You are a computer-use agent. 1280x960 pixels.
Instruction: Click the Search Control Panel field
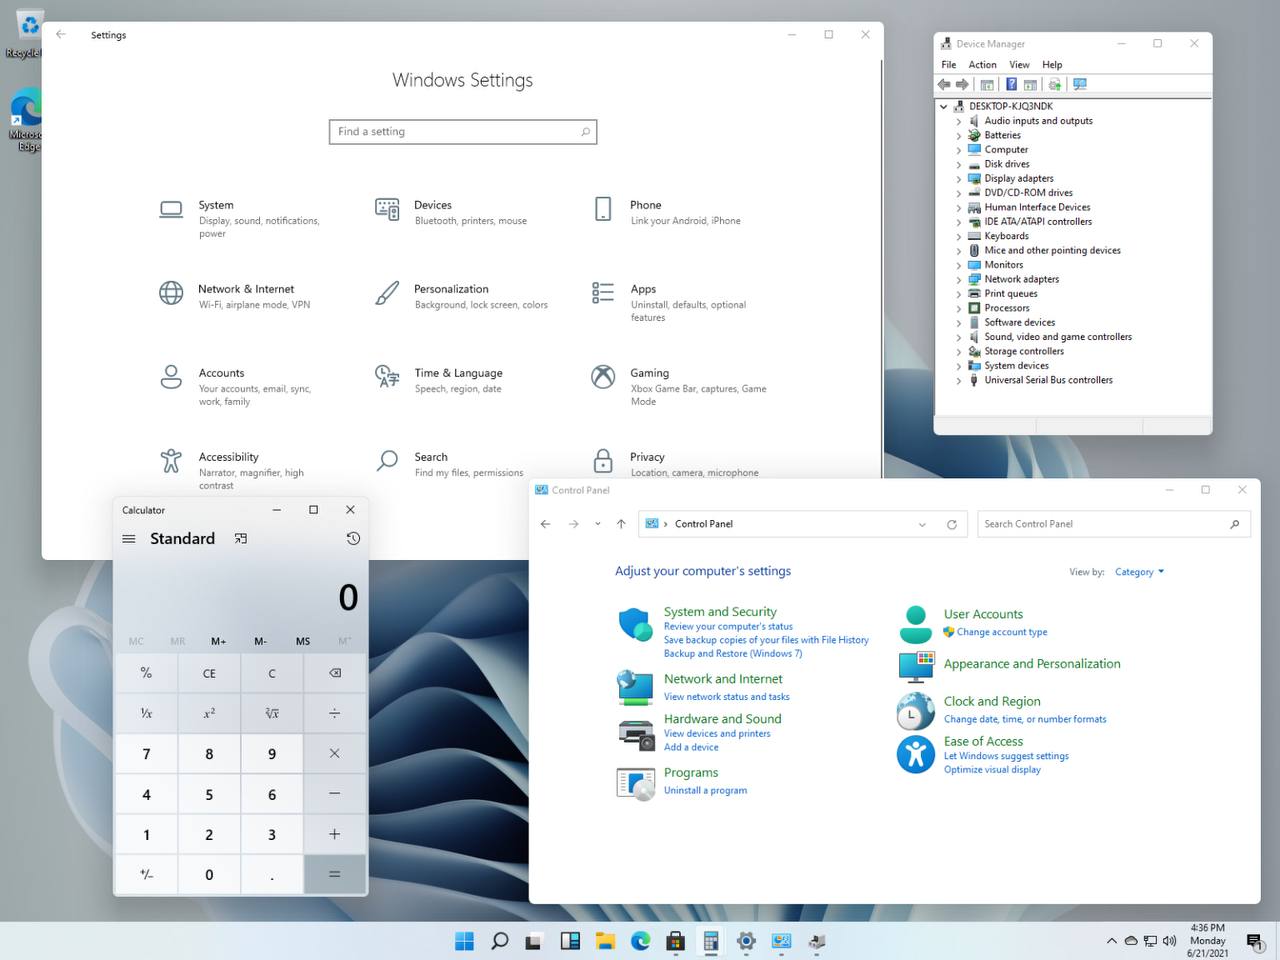[x=1113, y=524]
